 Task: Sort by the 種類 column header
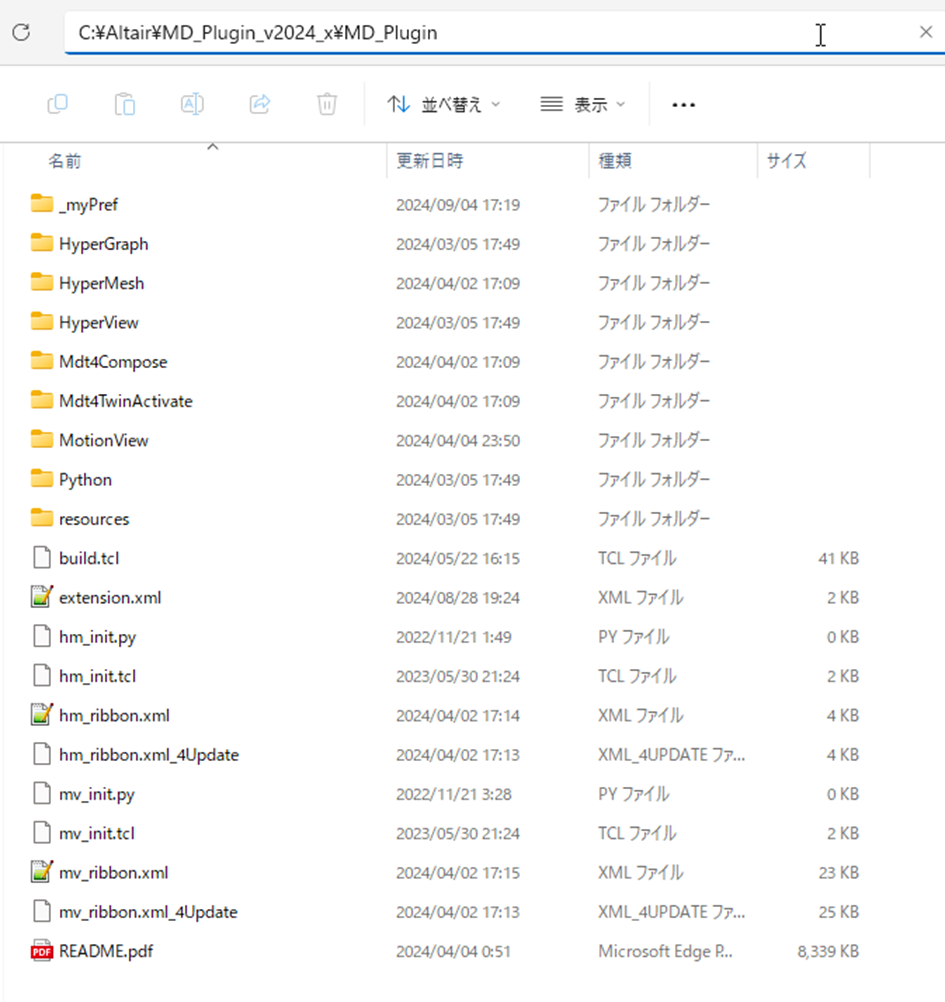point(615,160)
